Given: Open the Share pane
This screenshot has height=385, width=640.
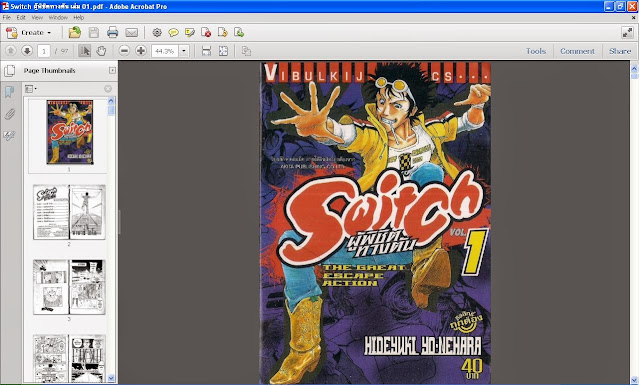Looking at the screenshot, I should (620, 51).
